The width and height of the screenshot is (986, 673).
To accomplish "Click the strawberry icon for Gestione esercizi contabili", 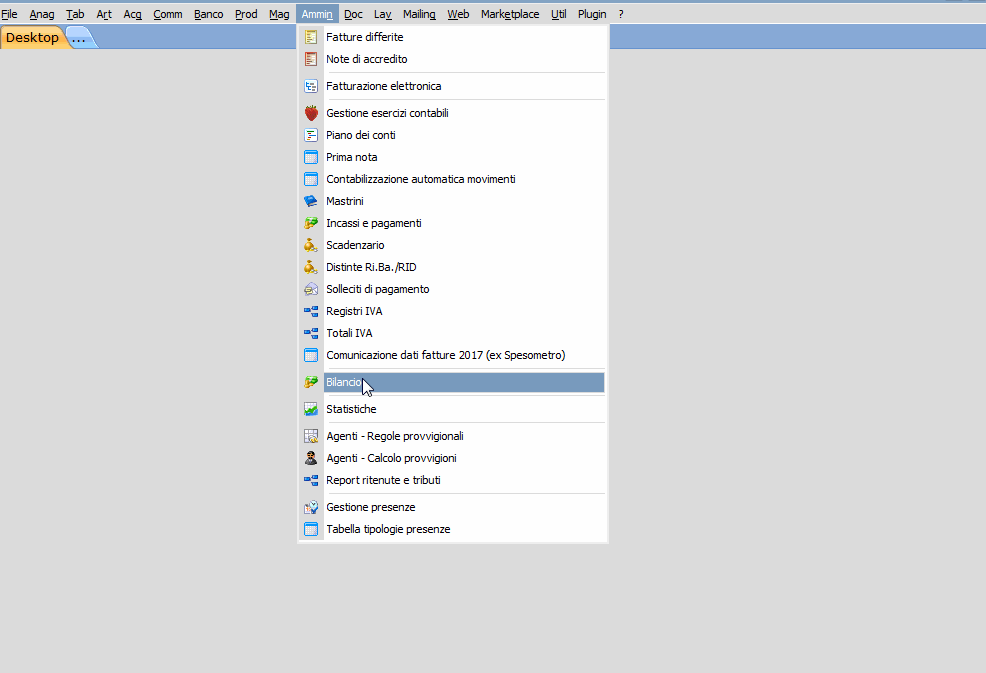I will (311, 113).
